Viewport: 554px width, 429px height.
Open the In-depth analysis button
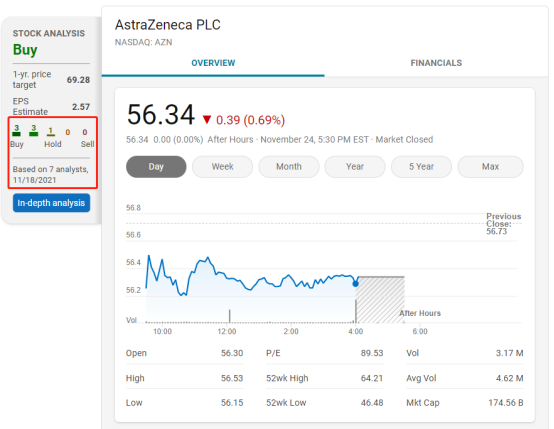[51, 203]
